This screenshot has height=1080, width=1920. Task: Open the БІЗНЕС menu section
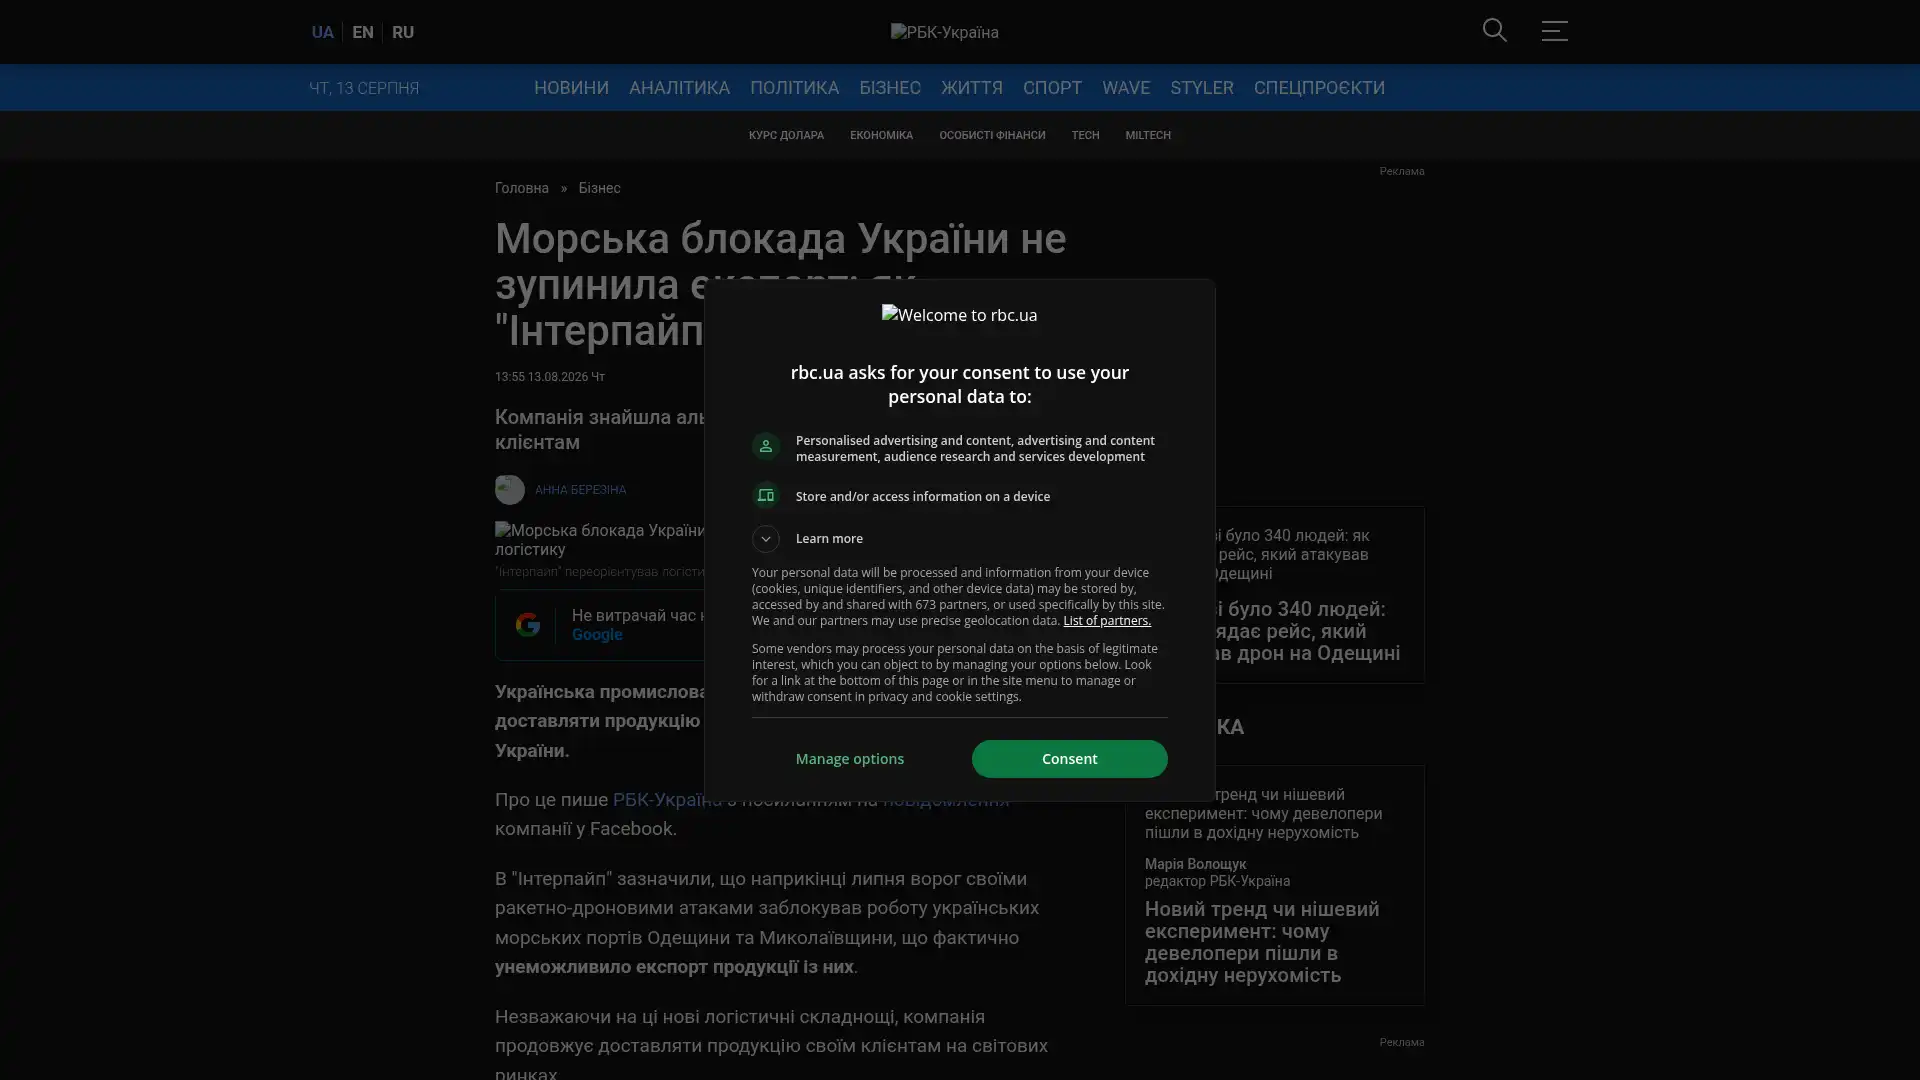tap(889, 88)
